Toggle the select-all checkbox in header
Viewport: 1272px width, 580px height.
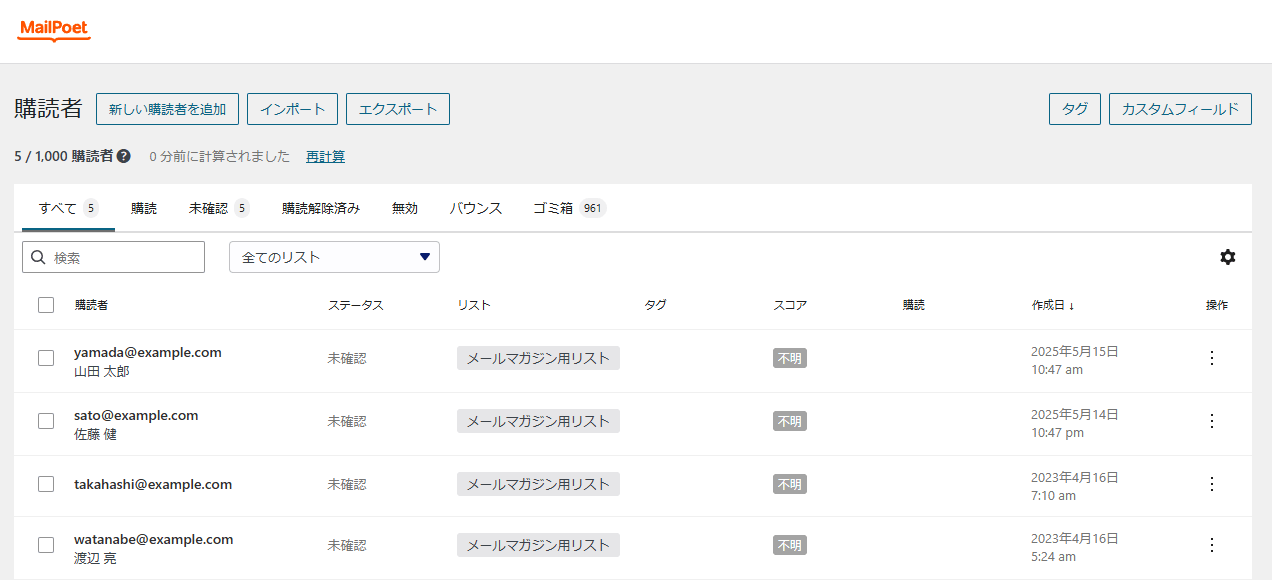(46, 305)
